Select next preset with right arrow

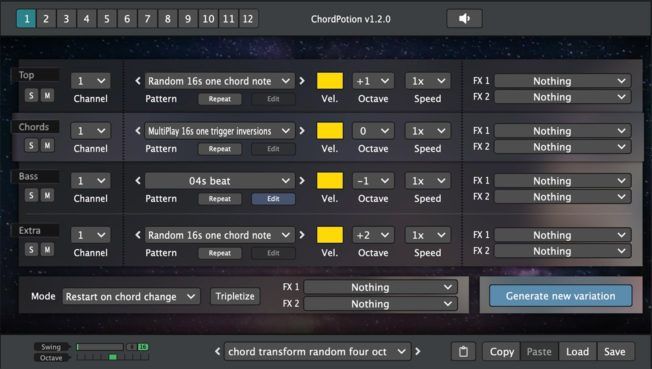point(418,352)
